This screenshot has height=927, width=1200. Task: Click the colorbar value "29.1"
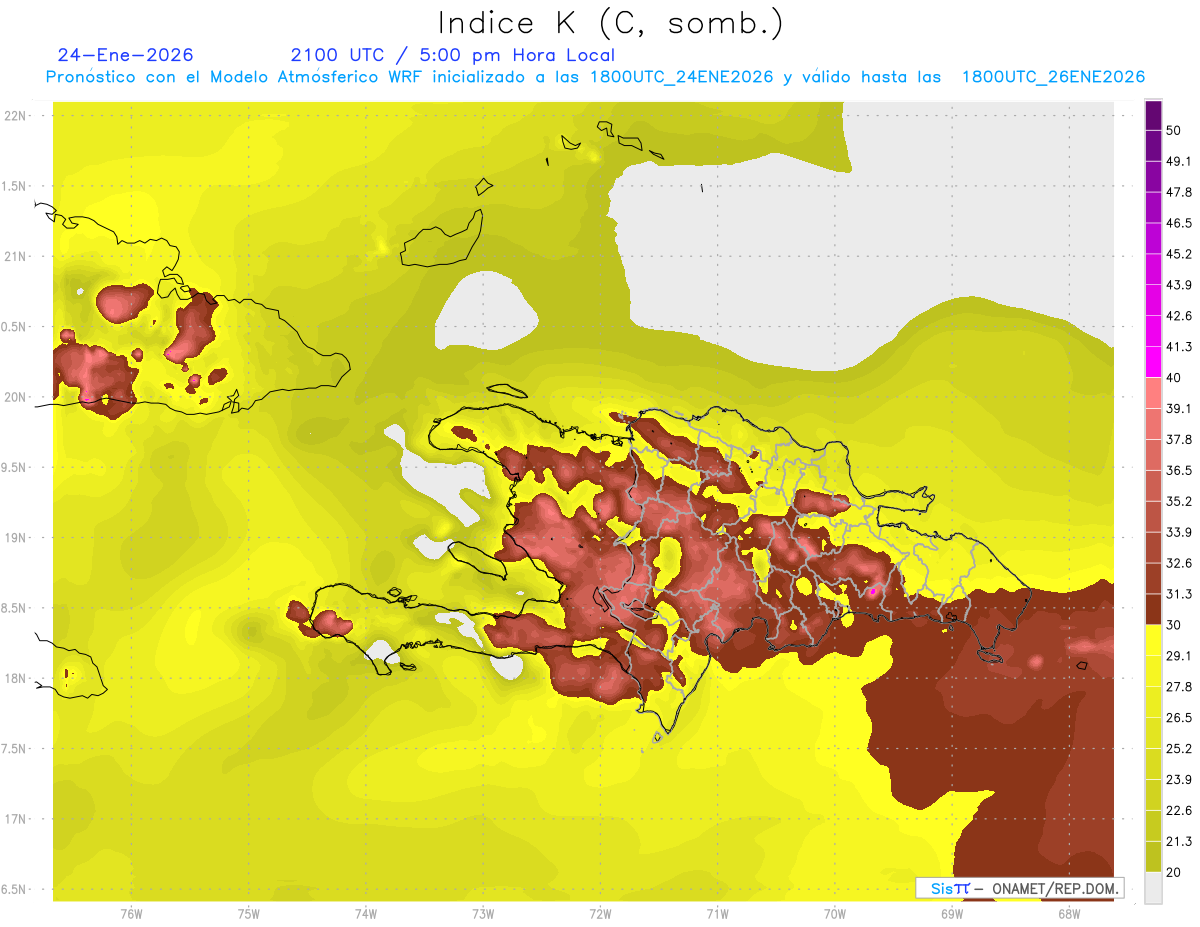coord(1179,655)
